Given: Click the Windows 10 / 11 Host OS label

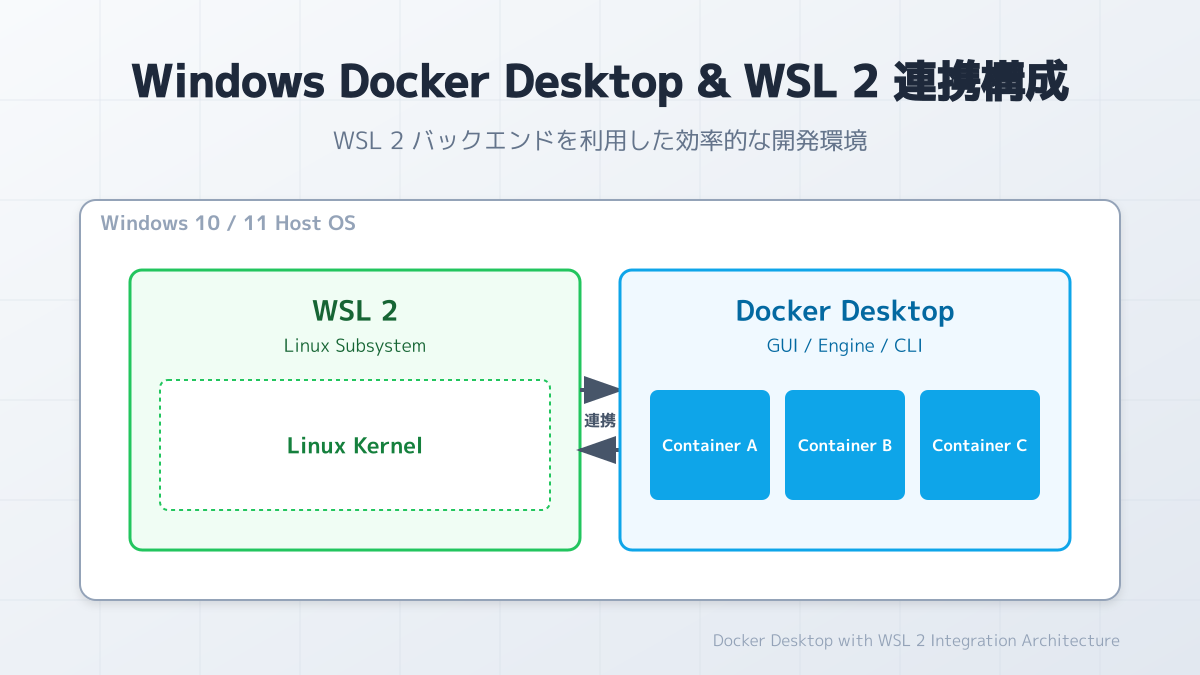Looking at the screenshot, I should click(x=228, y=223).
